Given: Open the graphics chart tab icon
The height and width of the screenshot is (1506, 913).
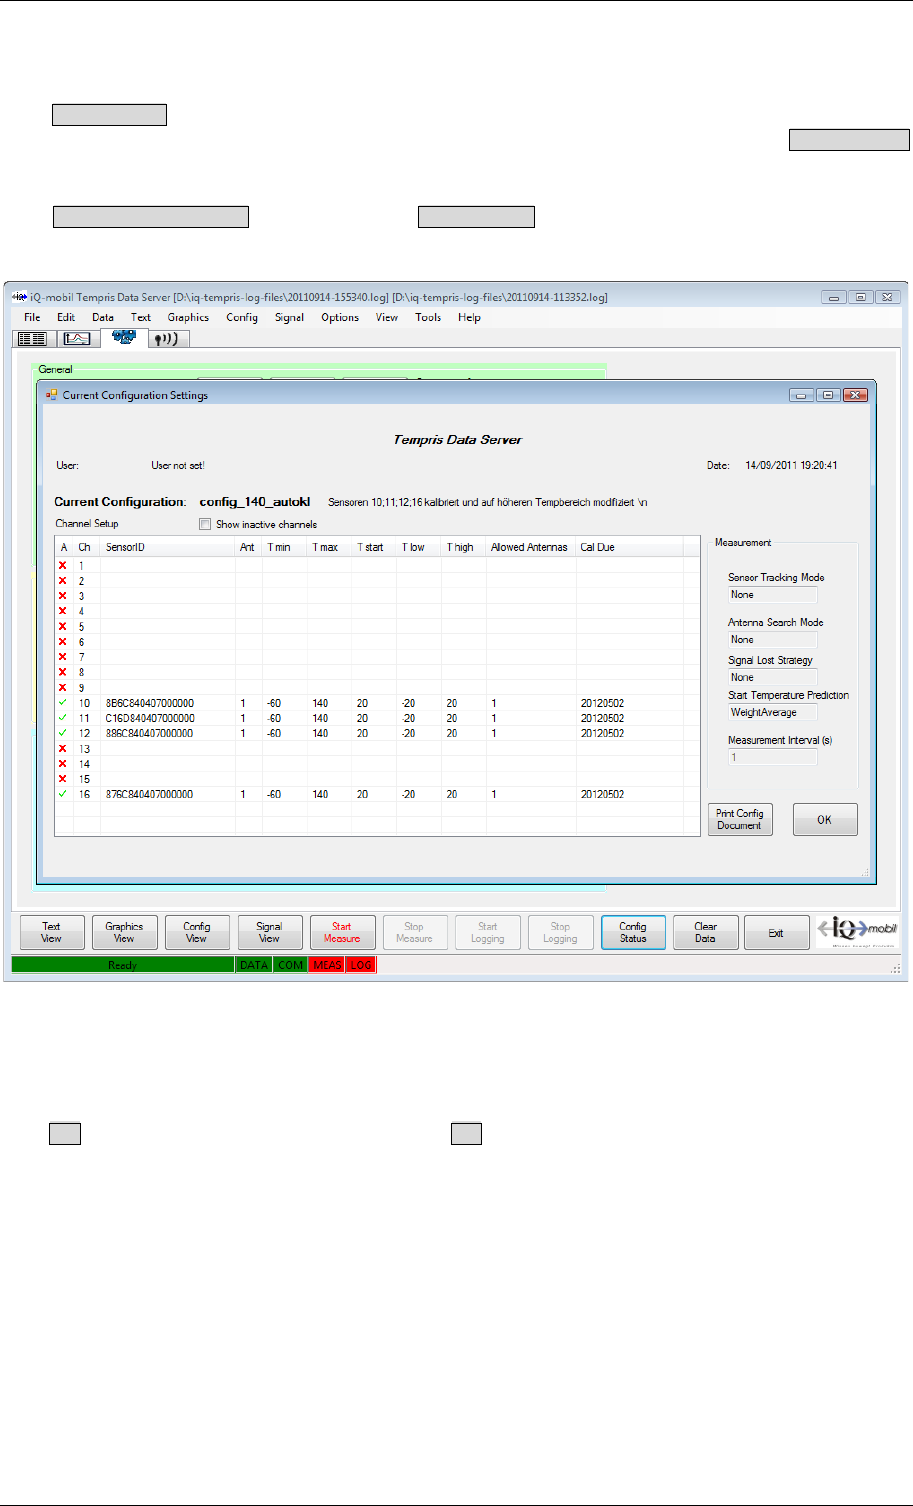Looking at the screenshot, I should pos(77,338).
